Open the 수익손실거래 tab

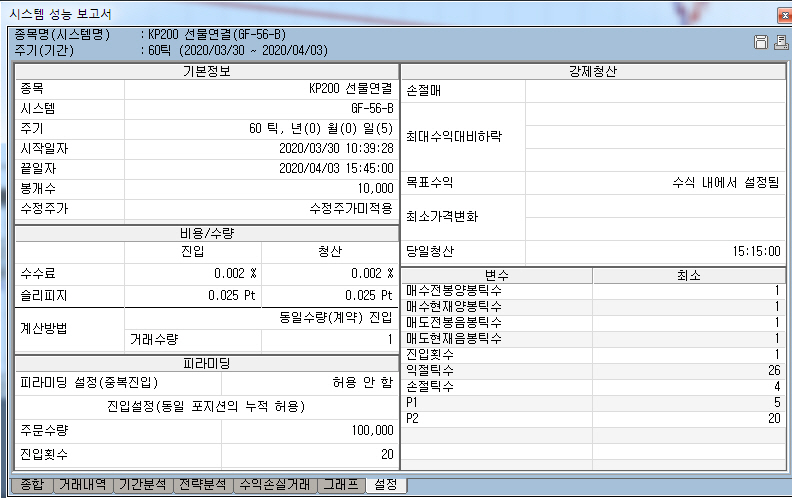tap(275, 485)
